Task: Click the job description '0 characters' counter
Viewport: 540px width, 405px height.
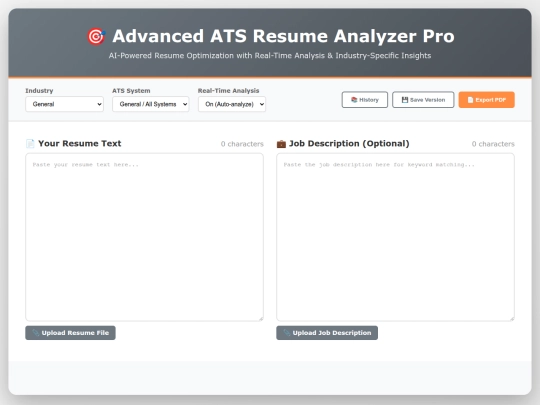Action: [x=493, y=144]
